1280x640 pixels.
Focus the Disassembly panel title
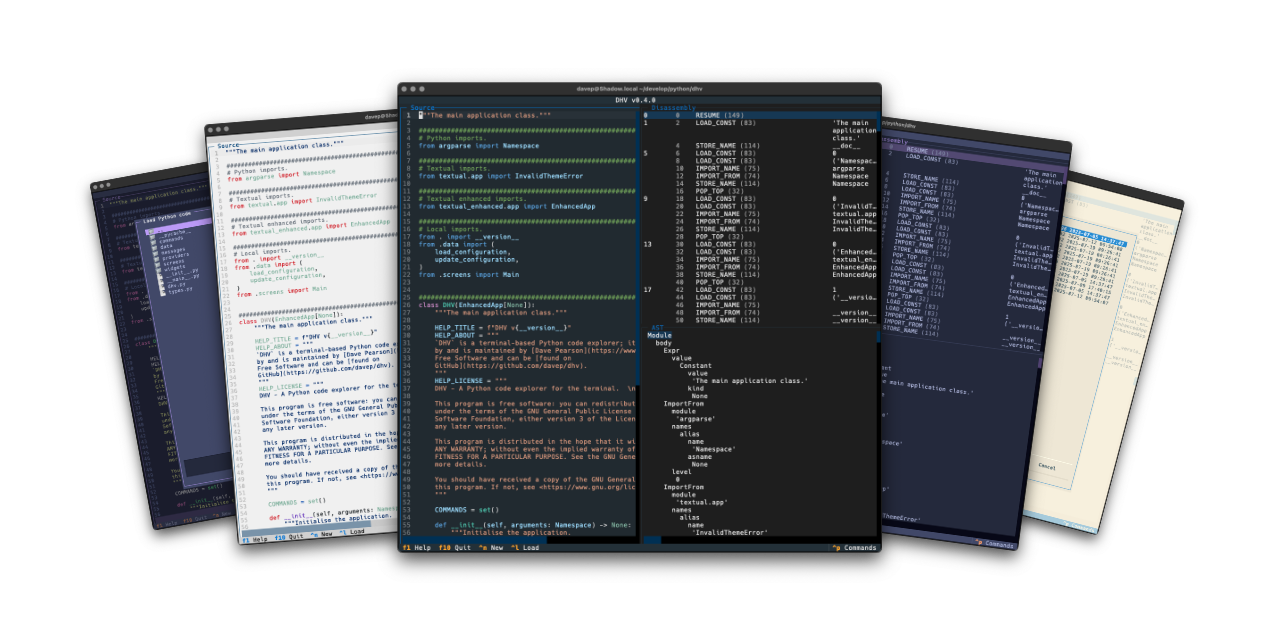[x=673, y=107]
